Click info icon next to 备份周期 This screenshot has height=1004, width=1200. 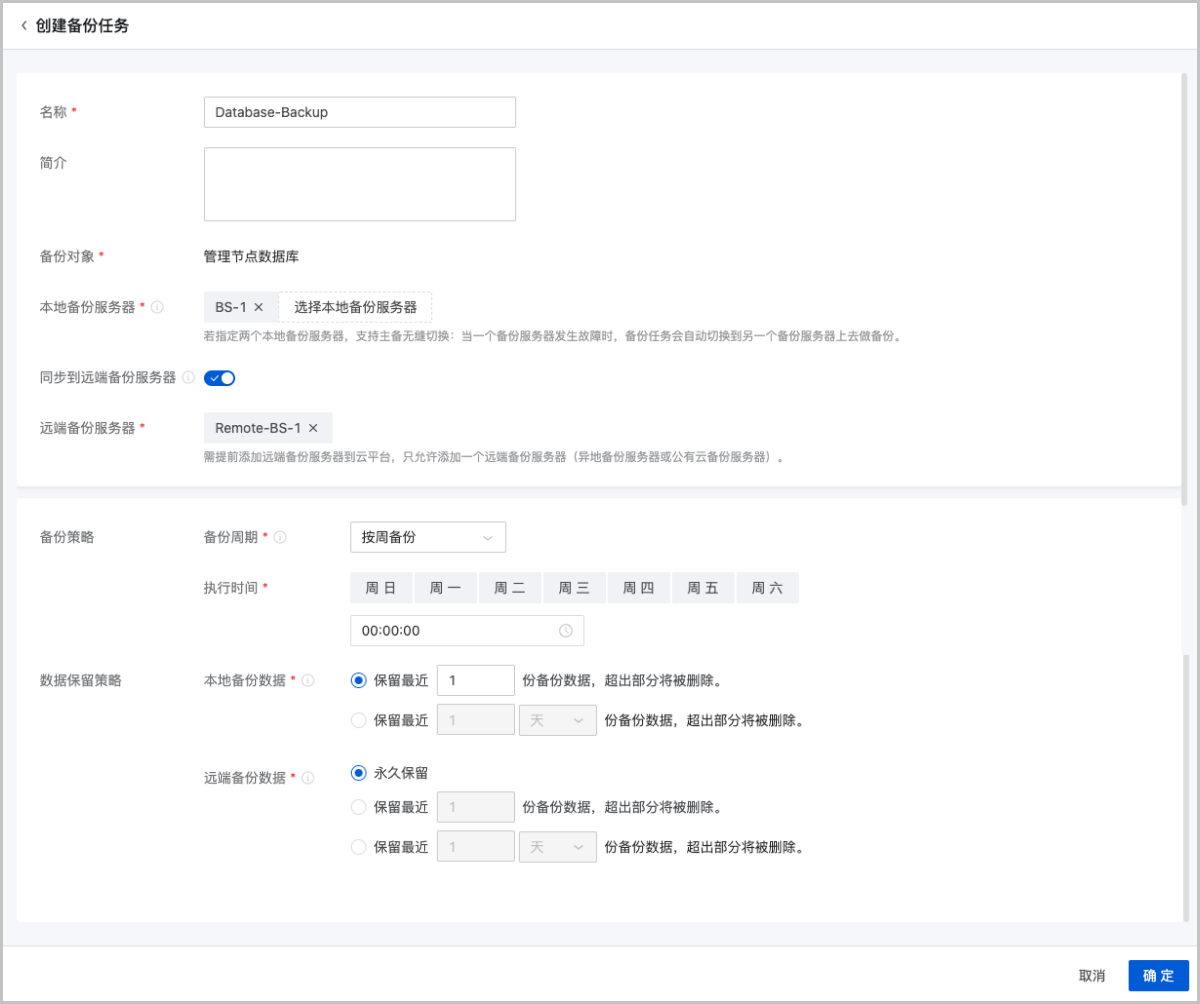coord(280,537)
